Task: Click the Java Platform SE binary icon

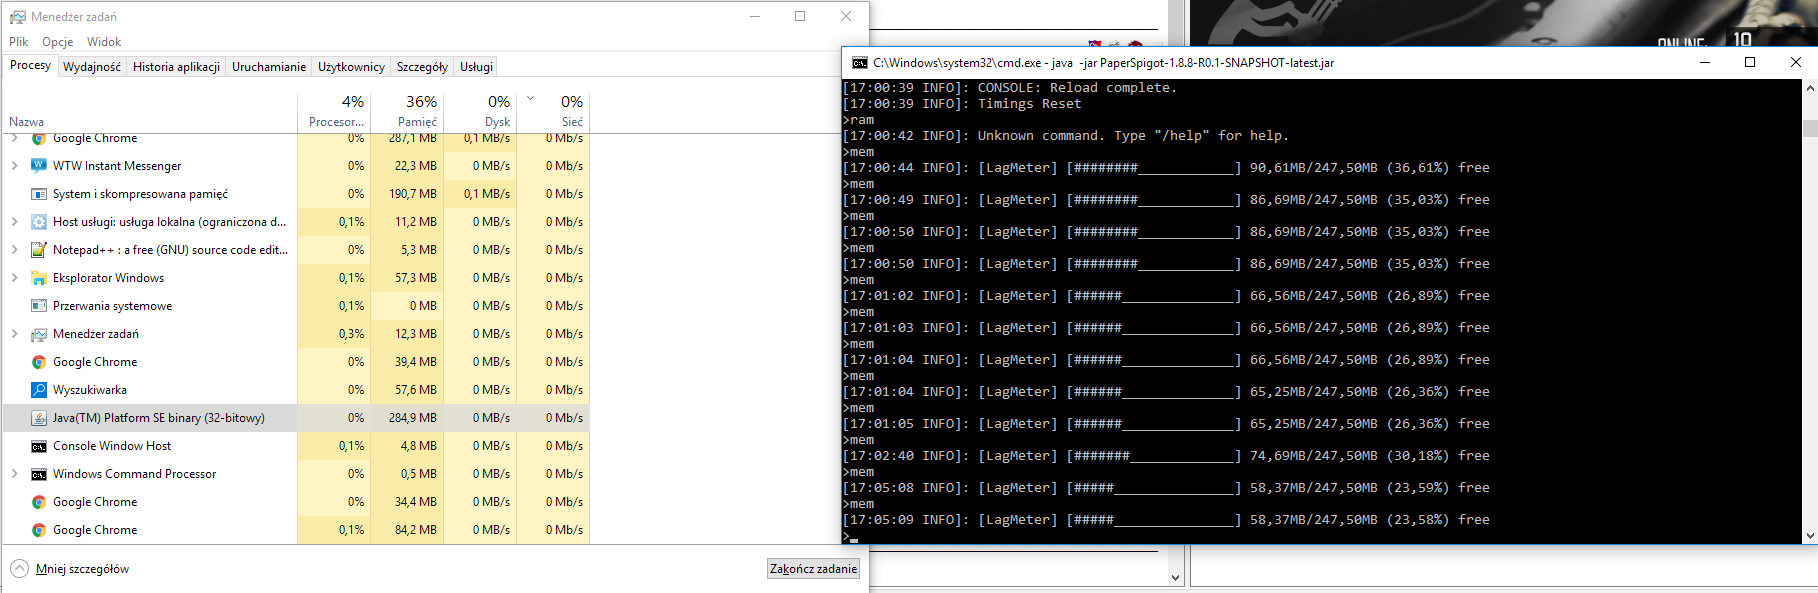Action: click(x=39, y=418)
